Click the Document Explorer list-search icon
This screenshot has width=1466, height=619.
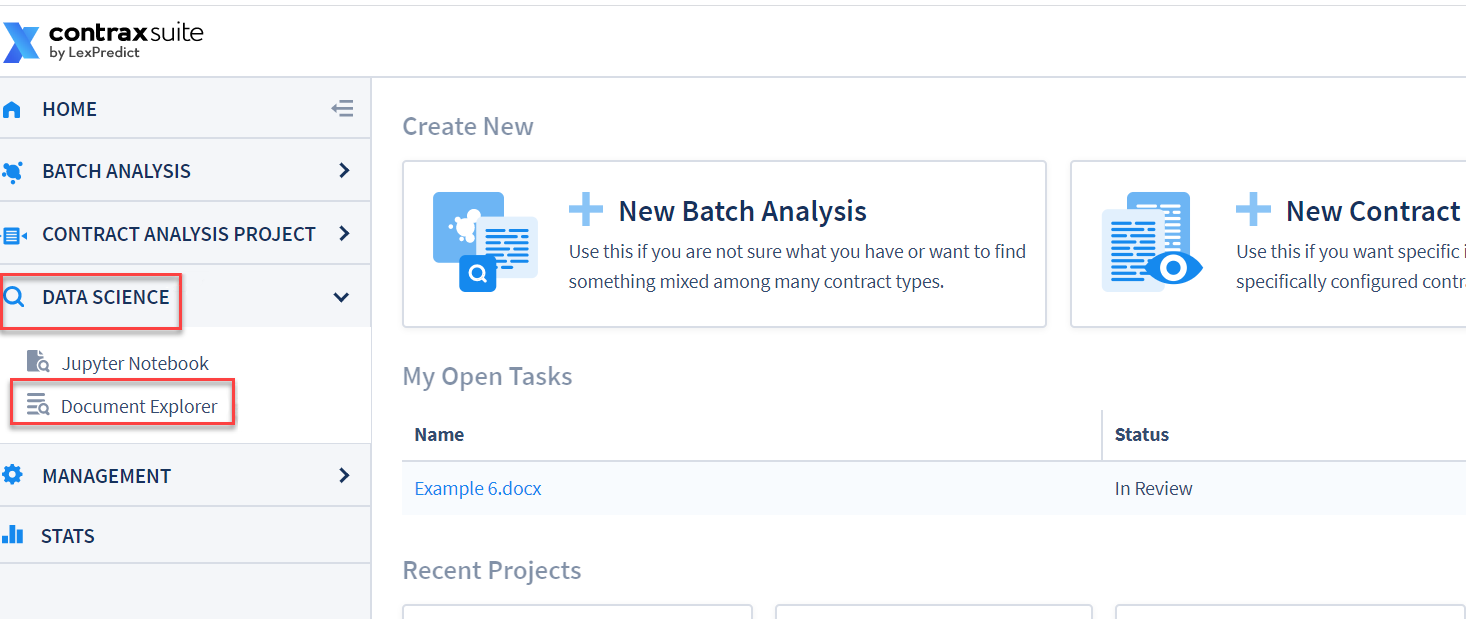coord(38,405)
